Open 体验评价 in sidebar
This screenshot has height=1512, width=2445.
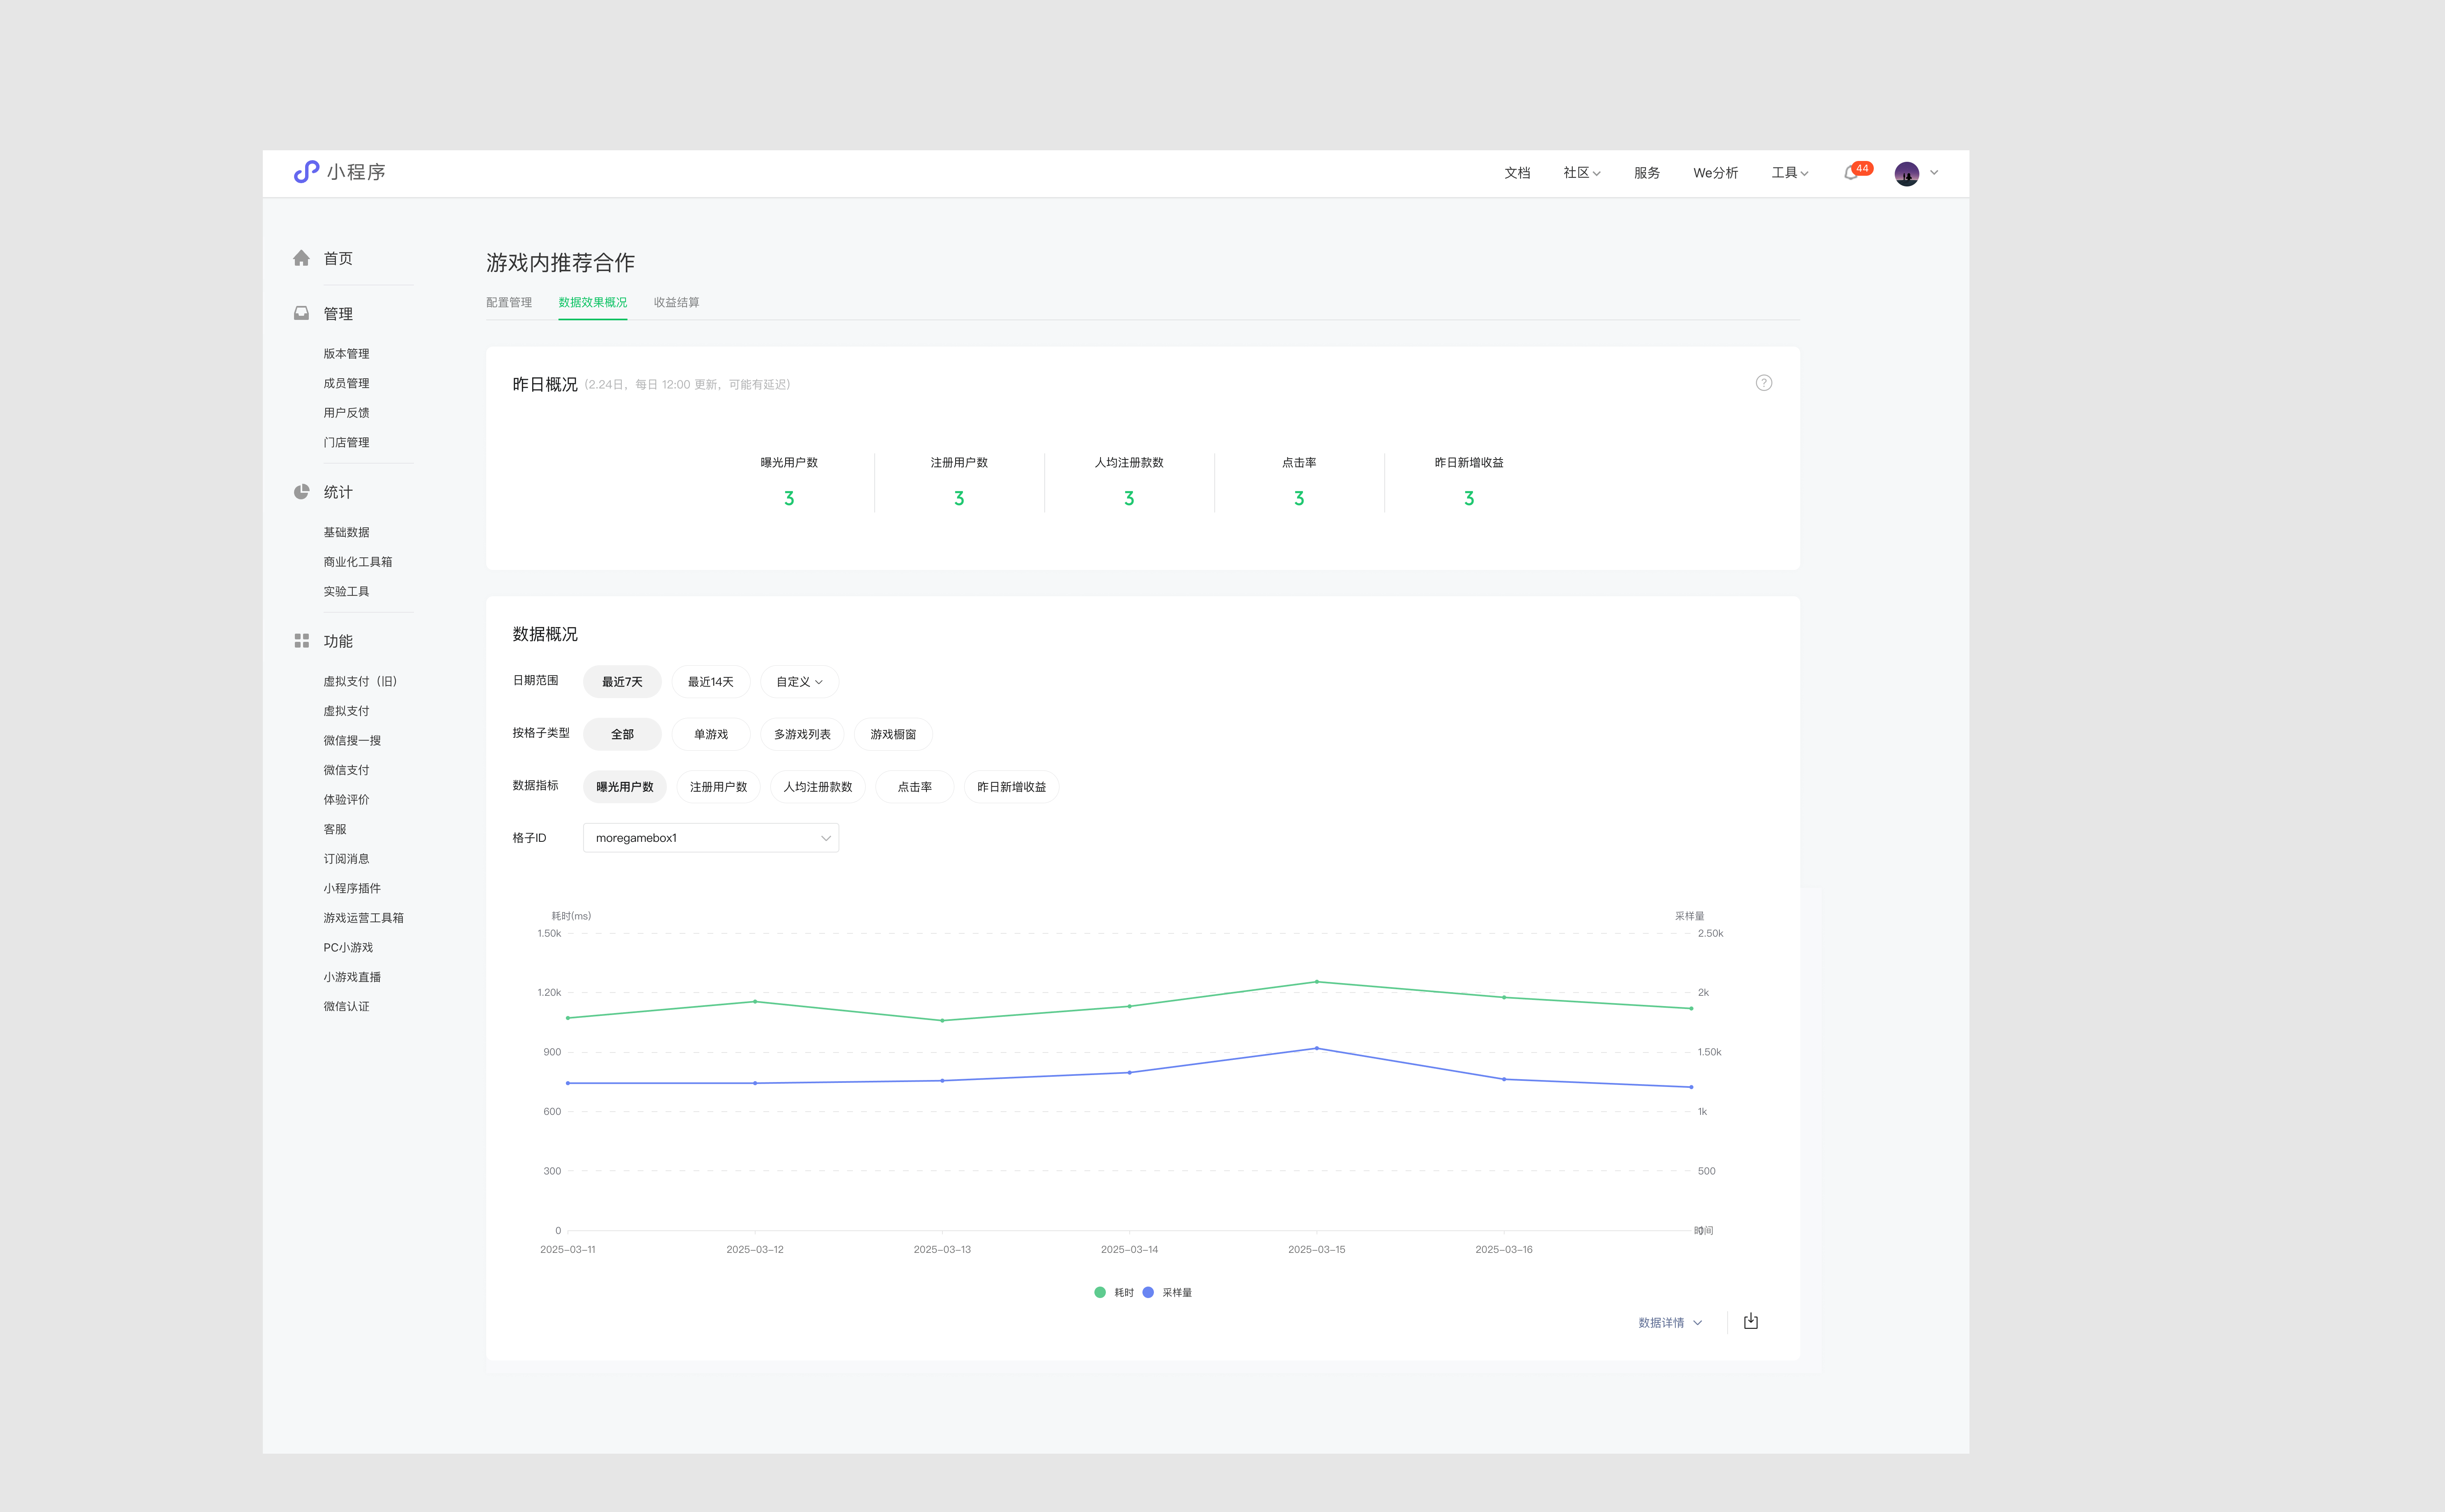(346, 799)
